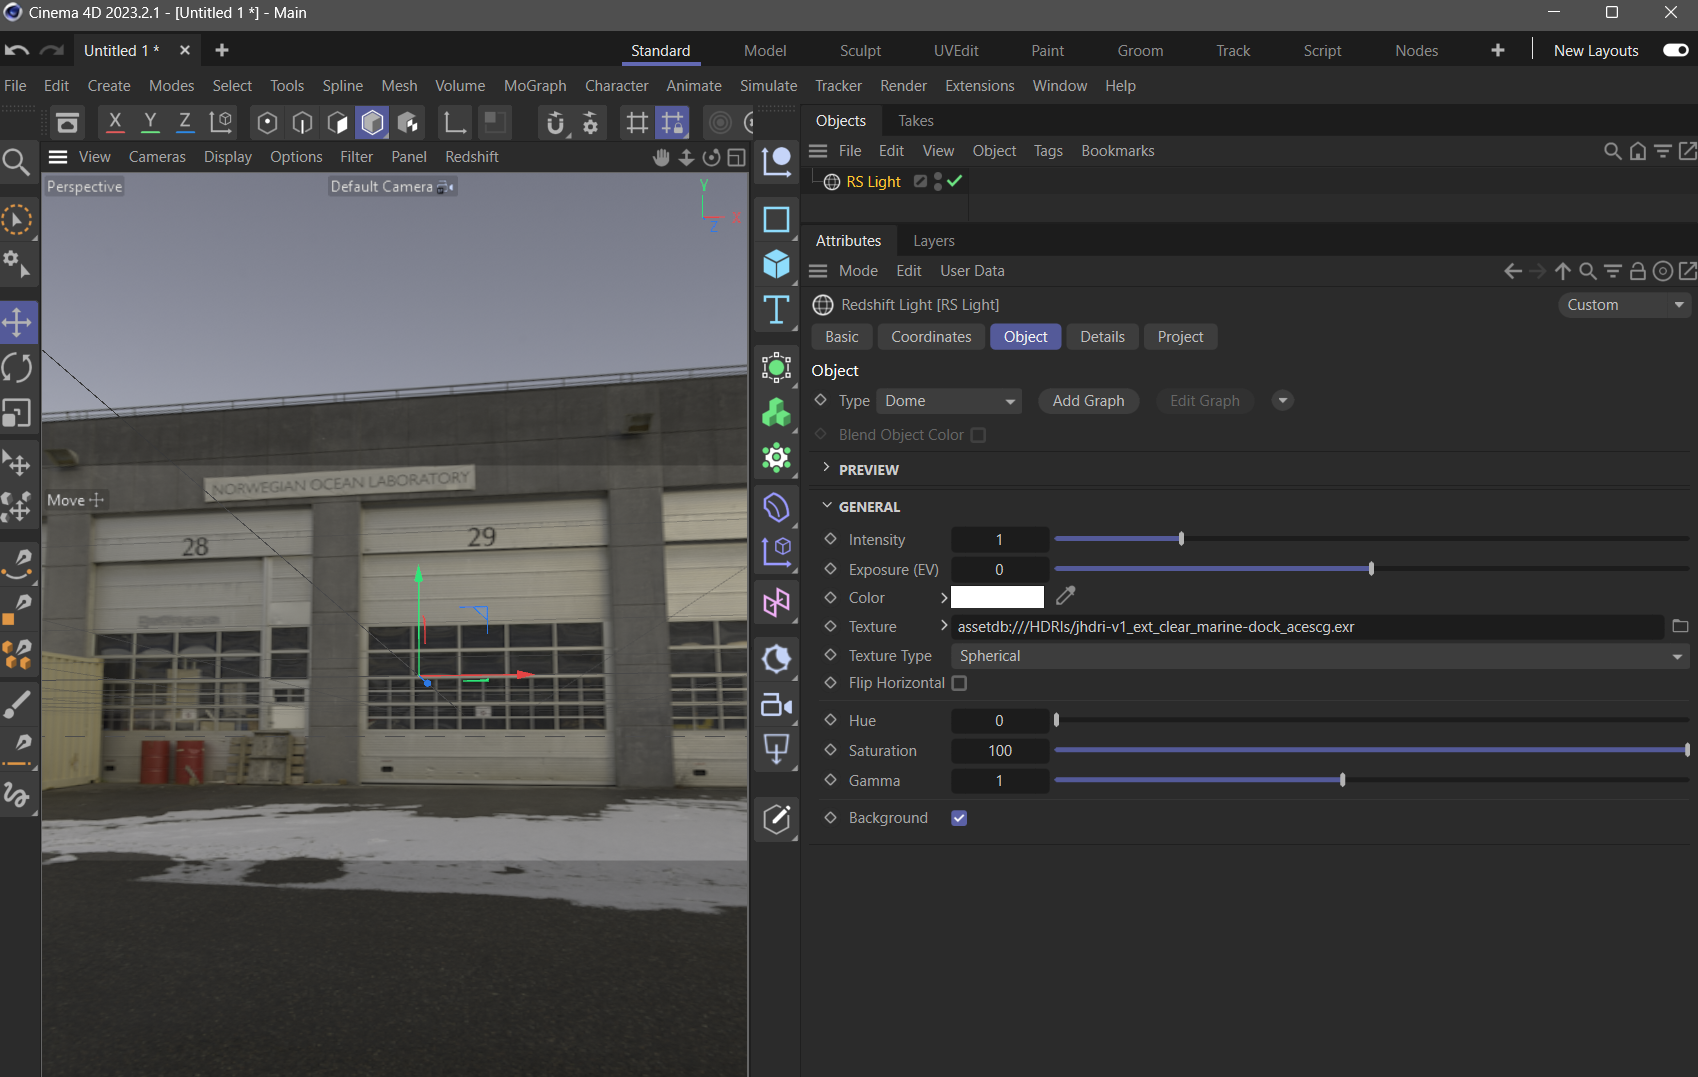
Task: Toggle Intensity keyframe diamond
Action: [830, 539]
